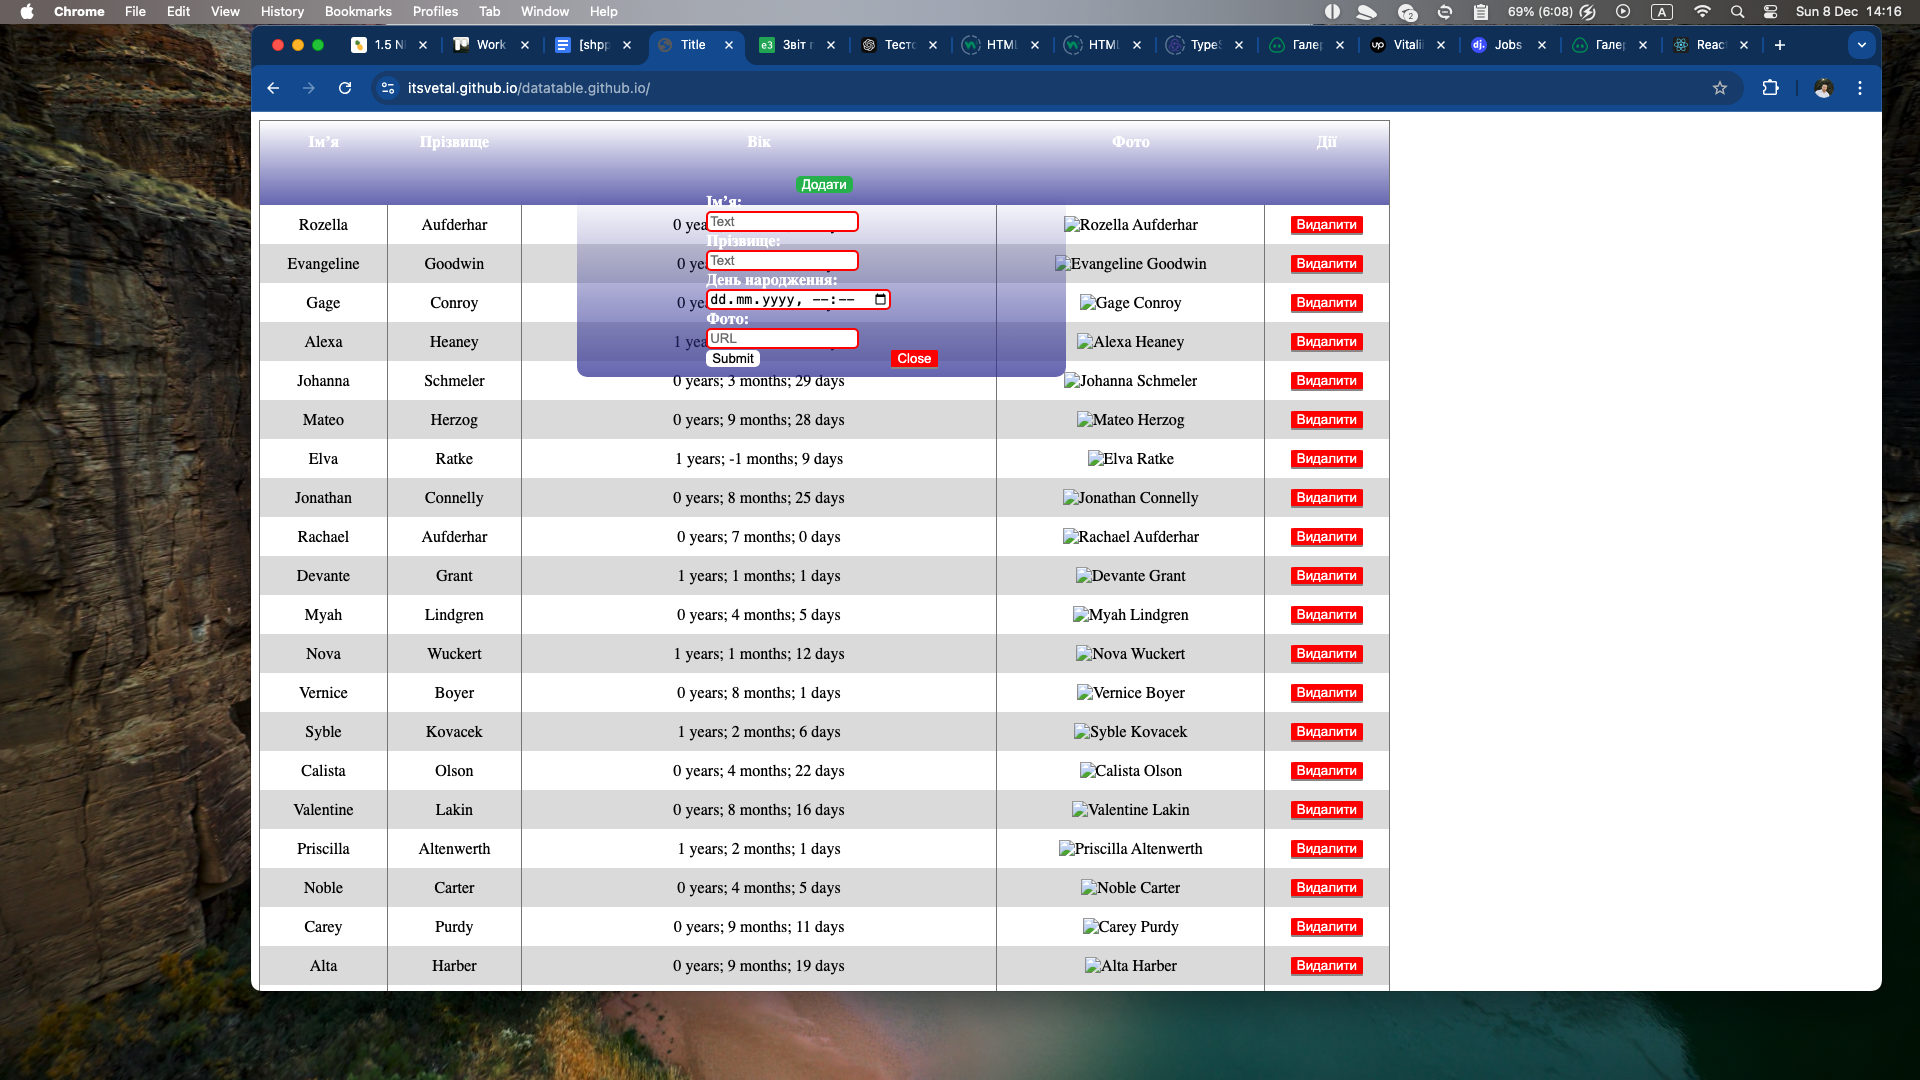Viewport: 1920px width, 1080px height.
Task: Click the address bar URL
Action: click(529, 88)
